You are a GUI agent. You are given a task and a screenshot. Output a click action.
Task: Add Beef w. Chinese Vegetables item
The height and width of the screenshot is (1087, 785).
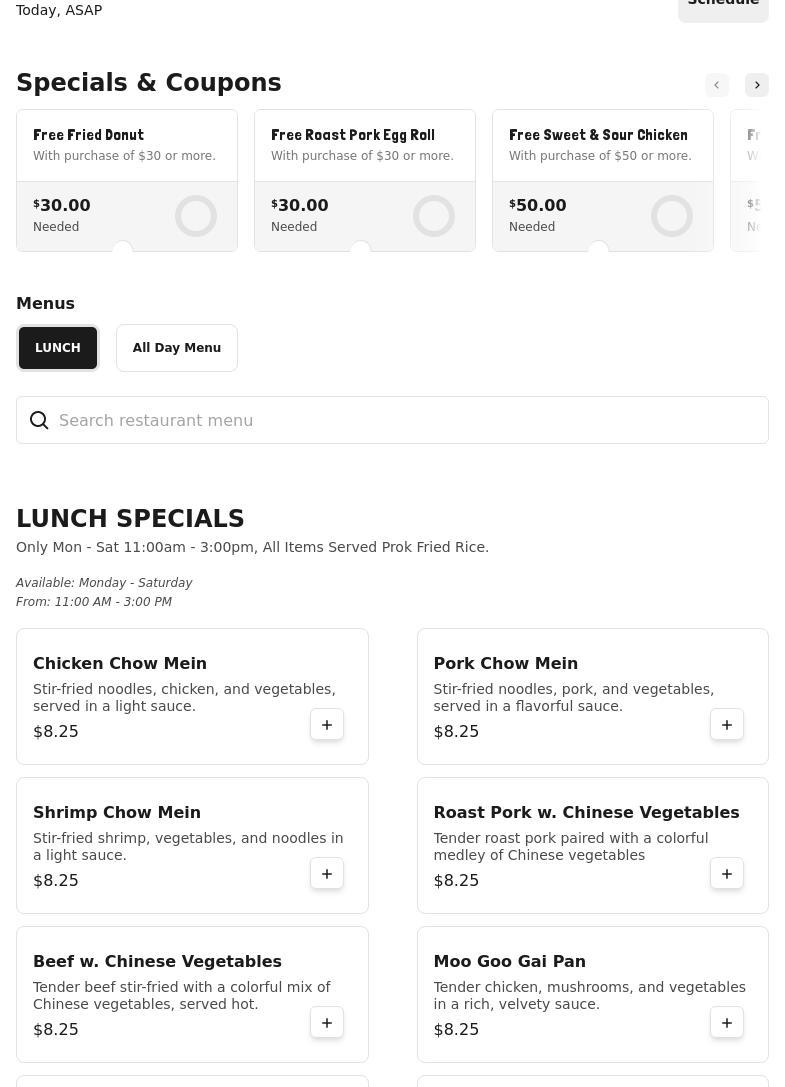327,1022
